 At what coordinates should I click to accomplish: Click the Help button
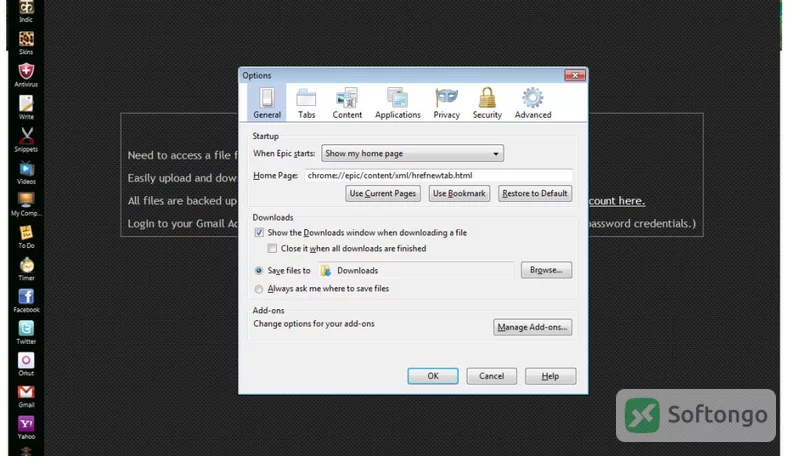pos(550,376)
